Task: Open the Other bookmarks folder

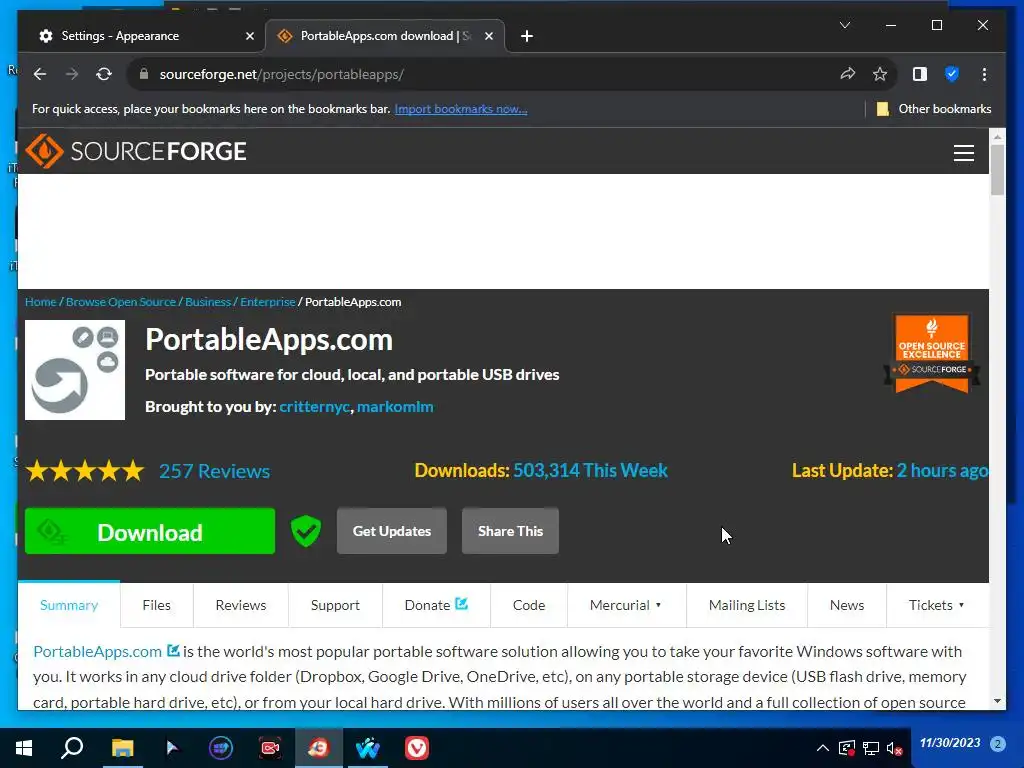Action: coord(933,109)
